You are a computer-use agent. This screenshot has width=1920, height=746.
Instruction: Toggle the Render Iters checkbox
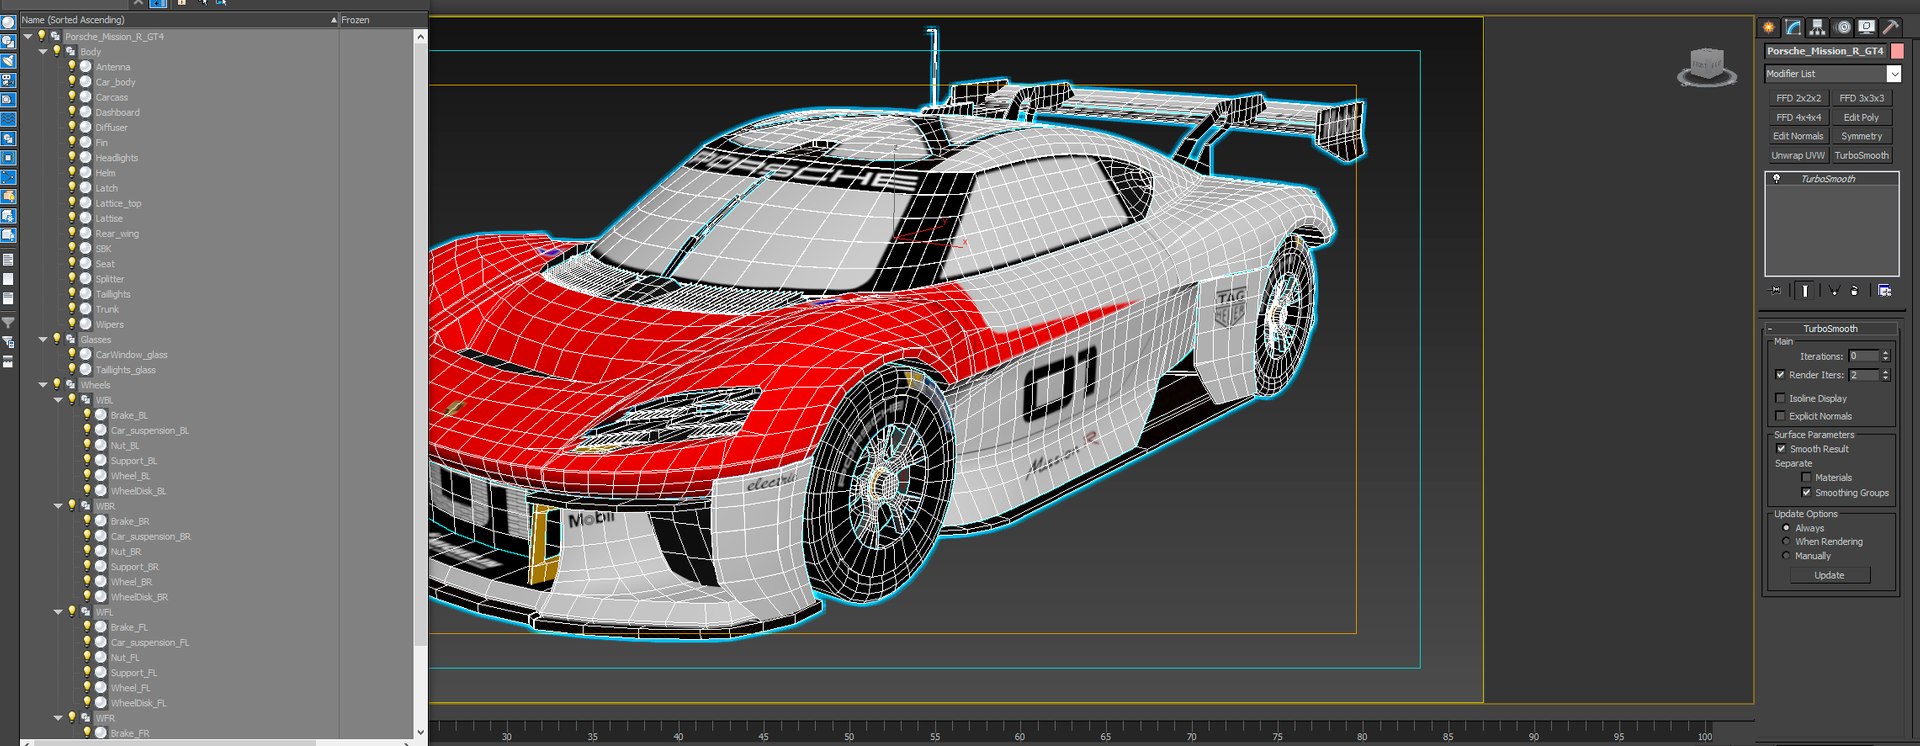pyautogui.click(x=1780, y=375)
